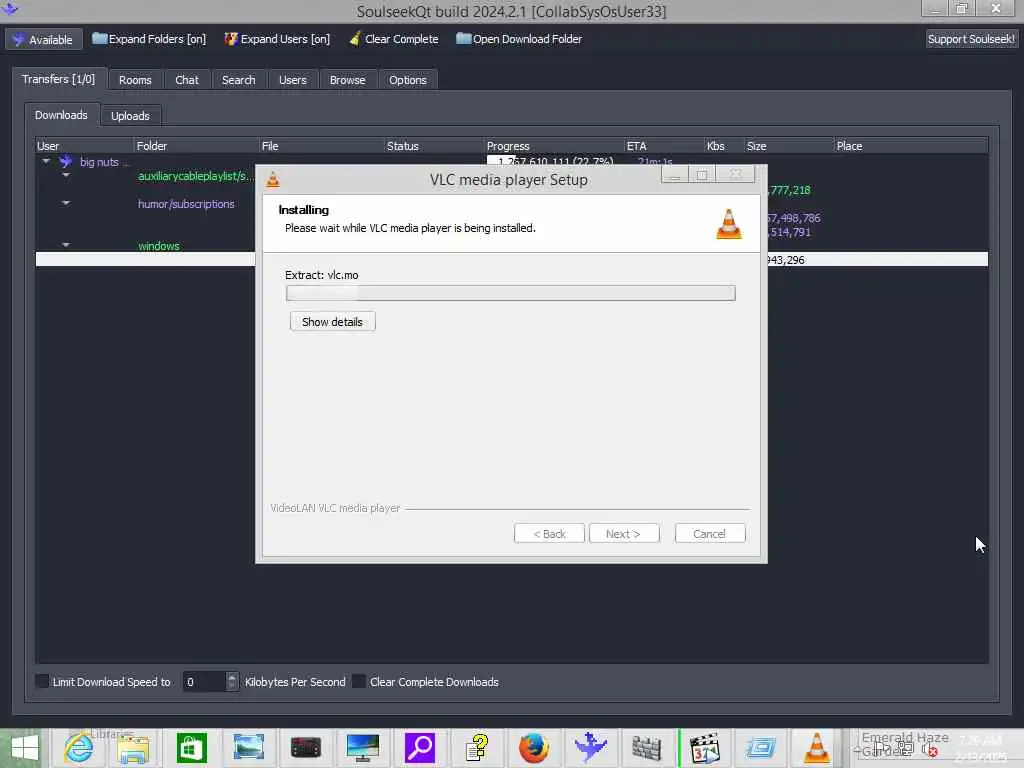Open the Options tab

pyautogui.click(x=408, y=80)
